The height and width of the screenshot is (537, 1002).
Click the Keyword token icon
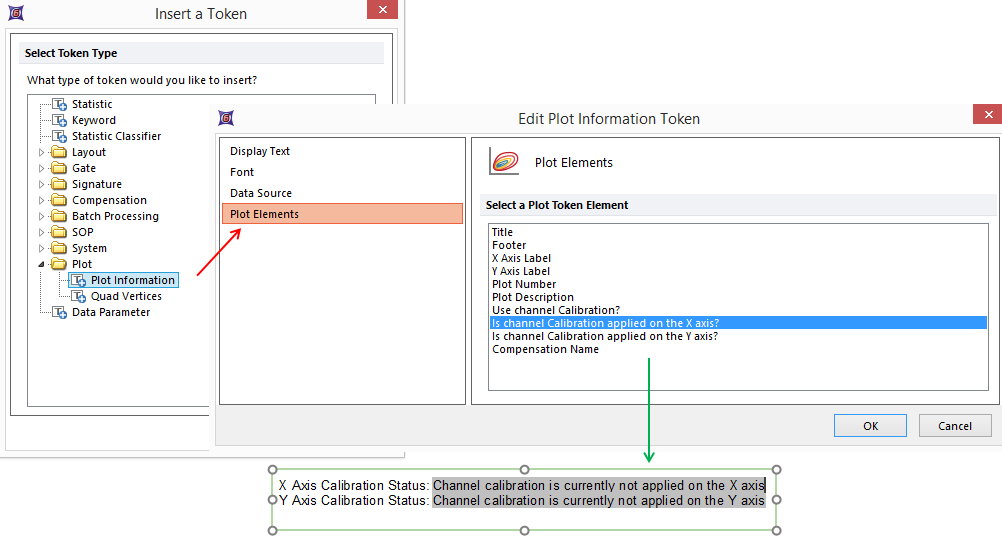(x=59, y=120)
